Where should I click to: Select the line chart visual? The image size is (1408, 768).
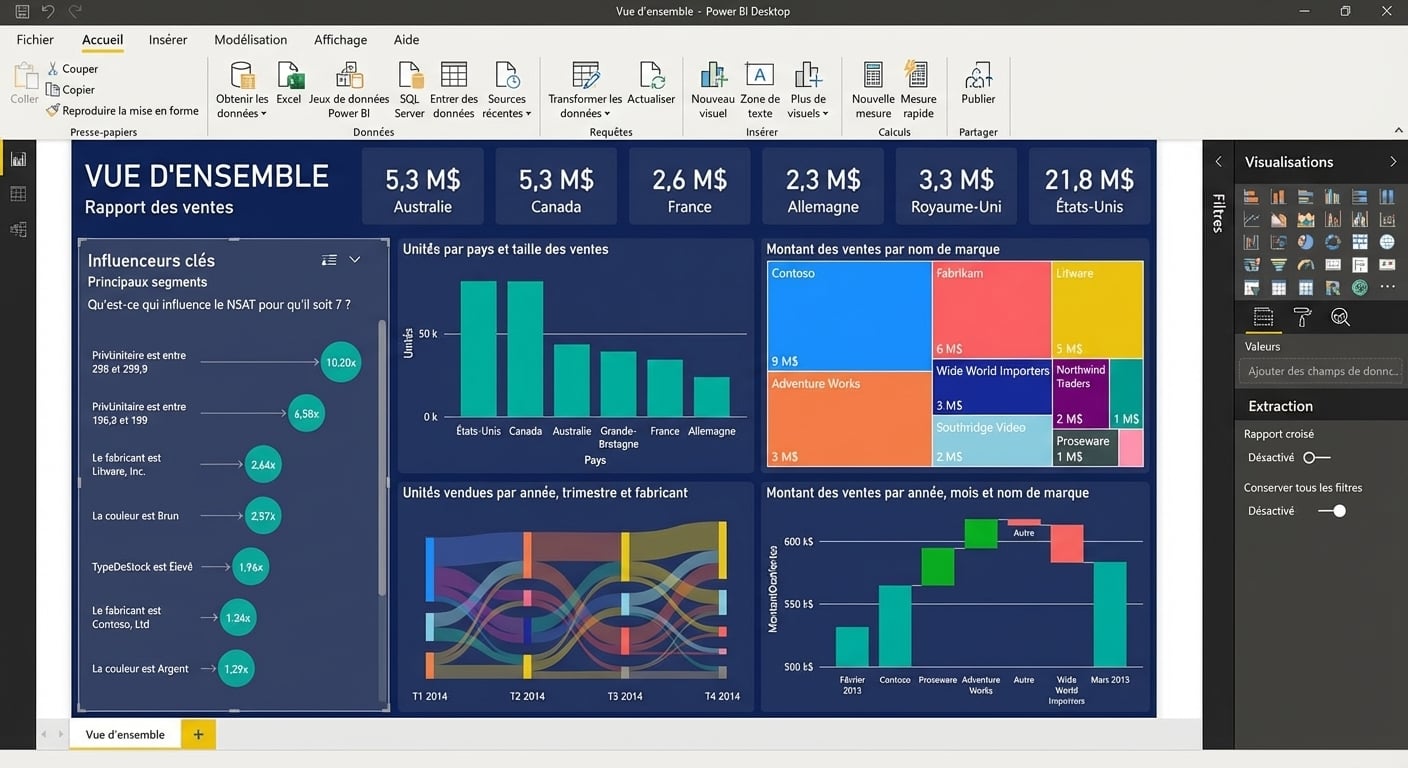[x=1252, y=219]
